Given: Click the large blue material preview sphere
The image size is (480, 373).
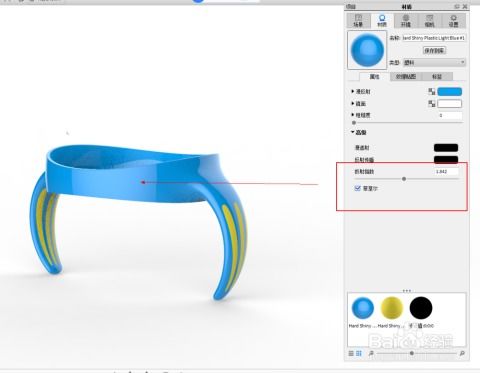Looking at the screenshot, I should (367, 50).
